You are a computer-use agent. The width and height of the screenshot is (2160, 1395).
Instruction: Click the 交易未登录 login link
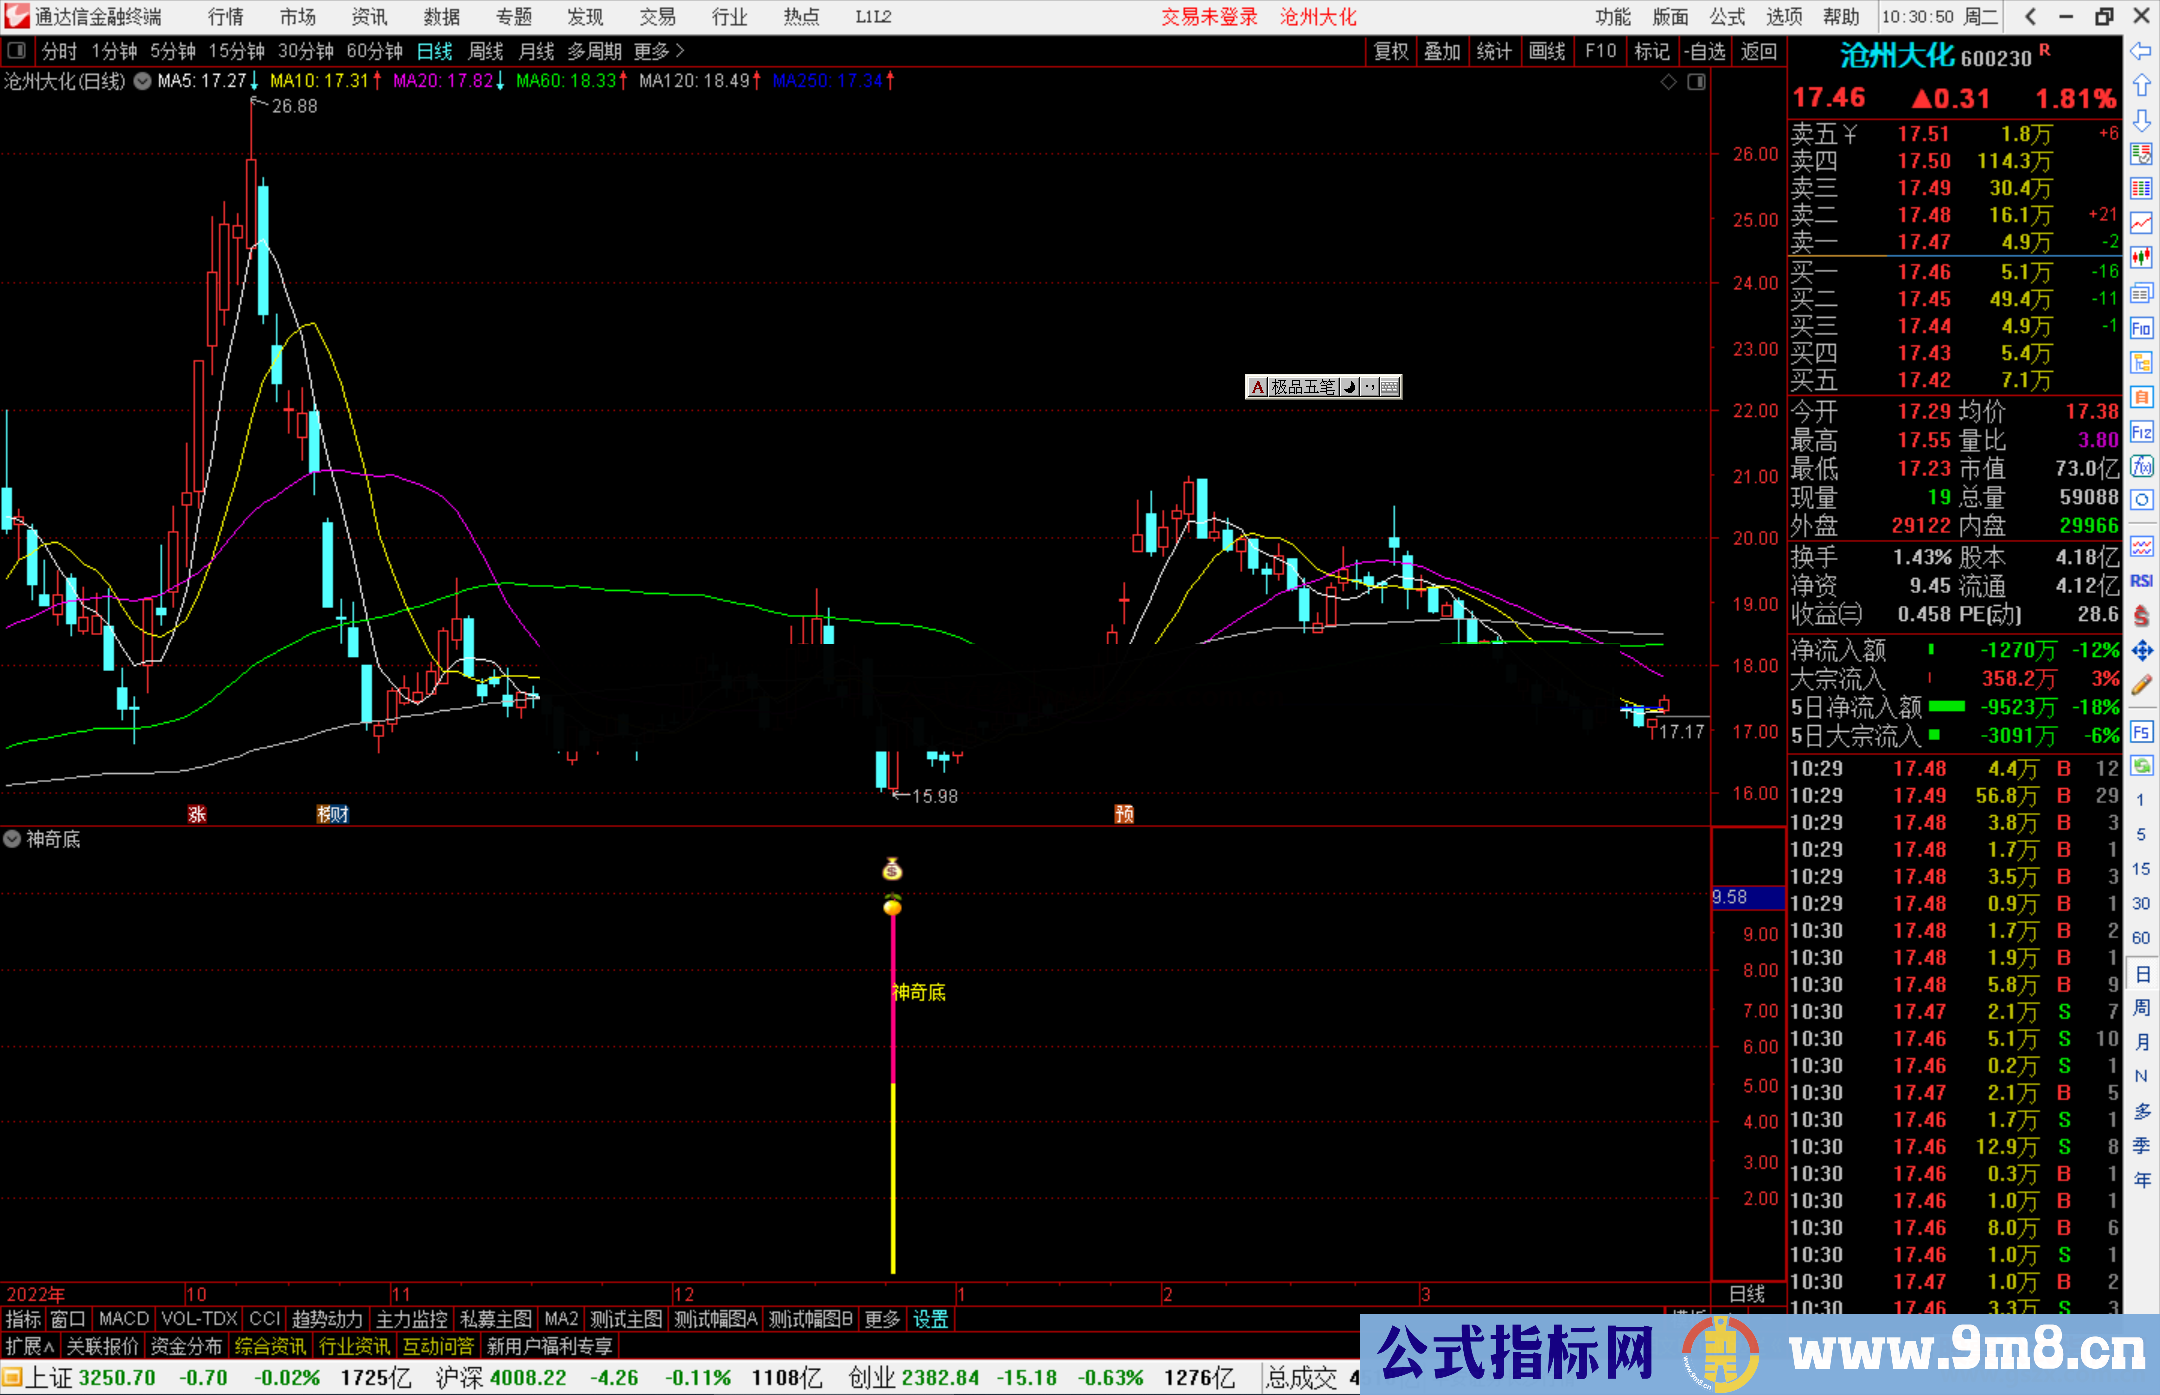pos(1209,17)
